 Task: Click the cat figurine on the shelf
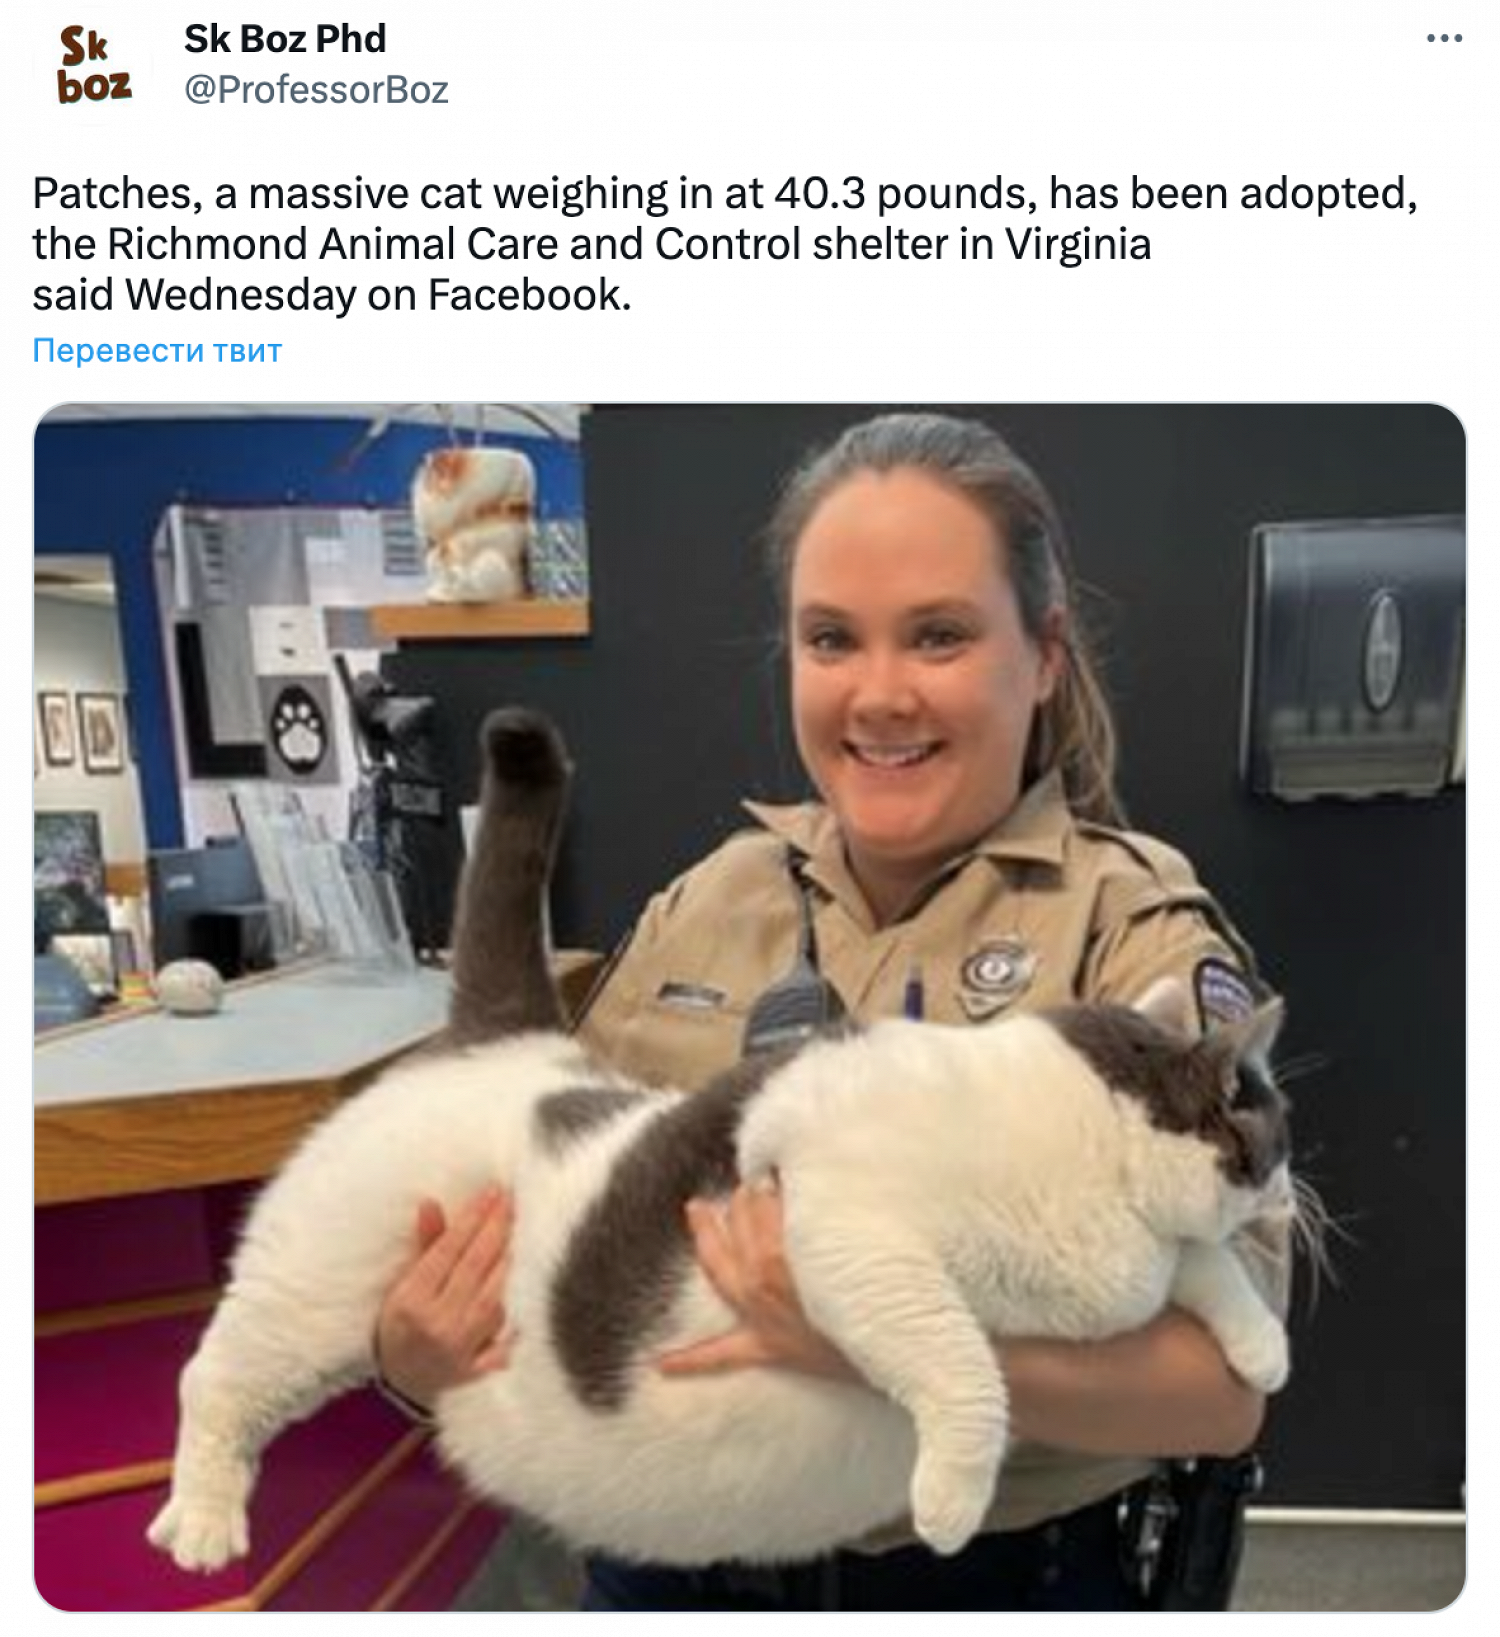[473, 522]
